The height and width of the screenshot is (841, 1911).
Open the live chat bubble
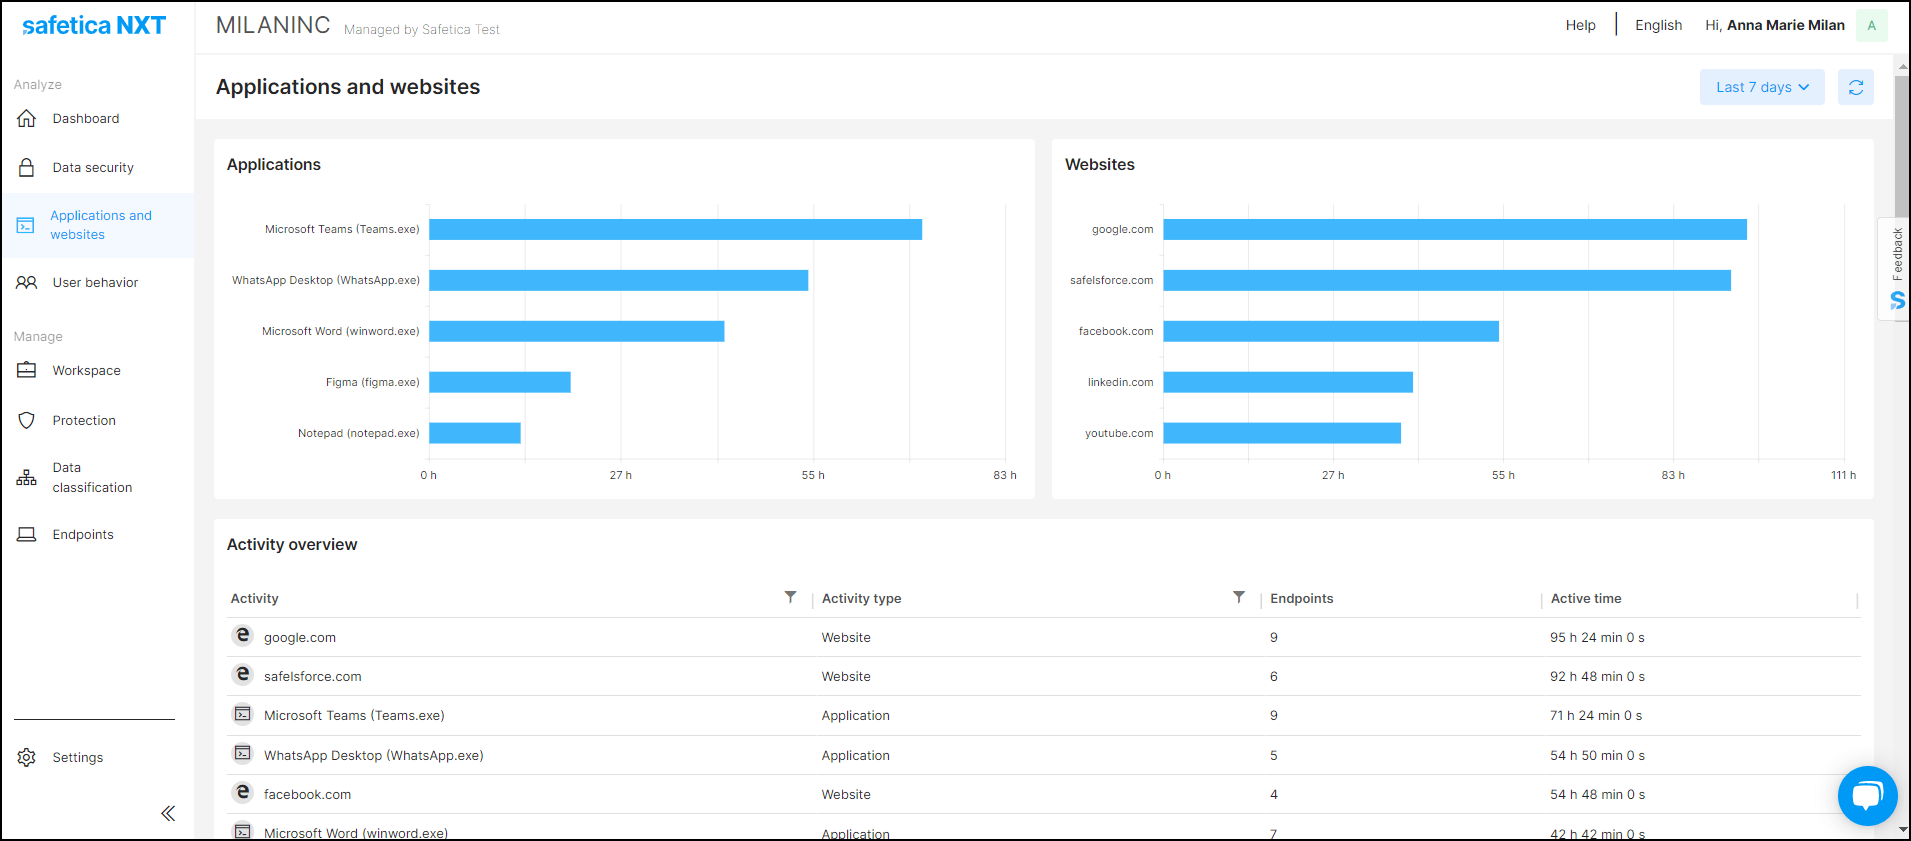[1867, 796]
